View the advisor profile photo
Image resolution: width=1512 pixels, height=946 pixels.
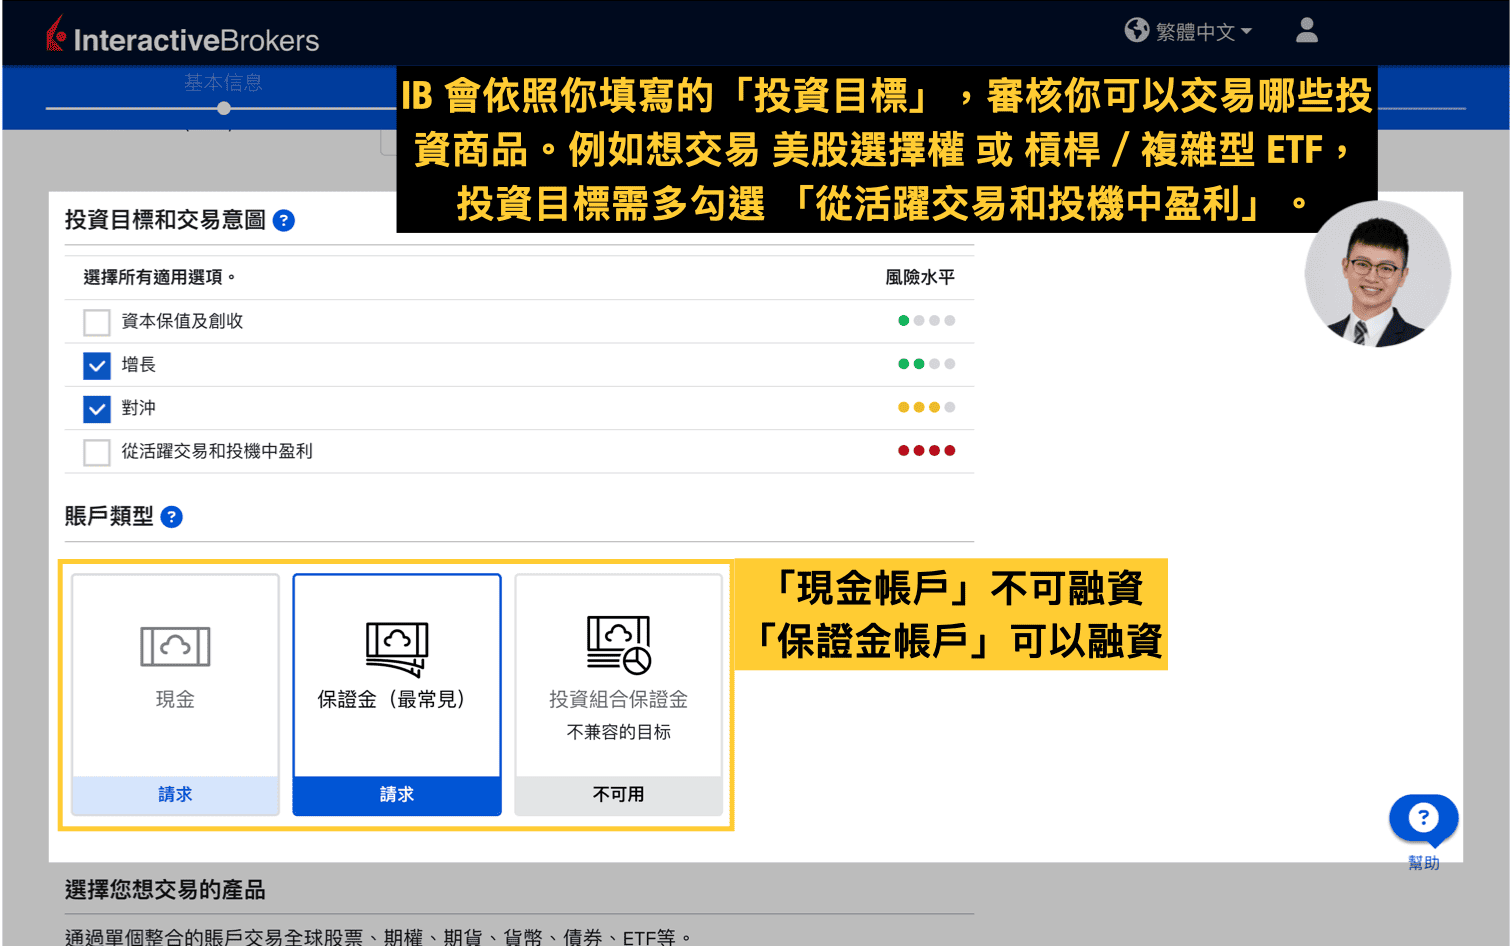(x=1377, y=275)
